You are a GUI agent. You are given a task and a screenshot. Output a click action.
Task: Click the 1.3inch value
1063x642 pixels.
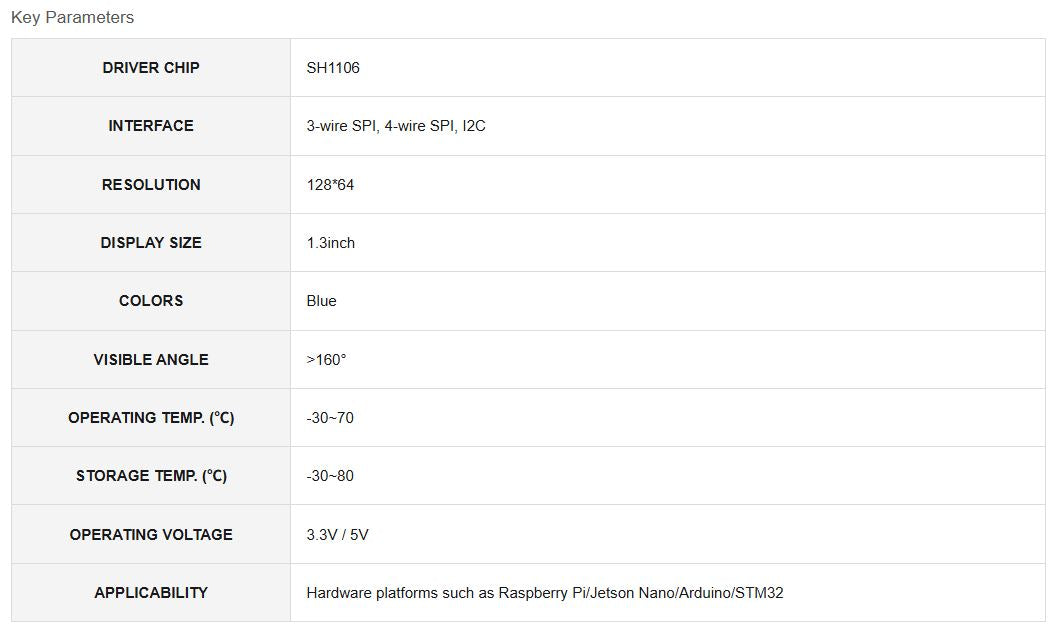(331, 243)
